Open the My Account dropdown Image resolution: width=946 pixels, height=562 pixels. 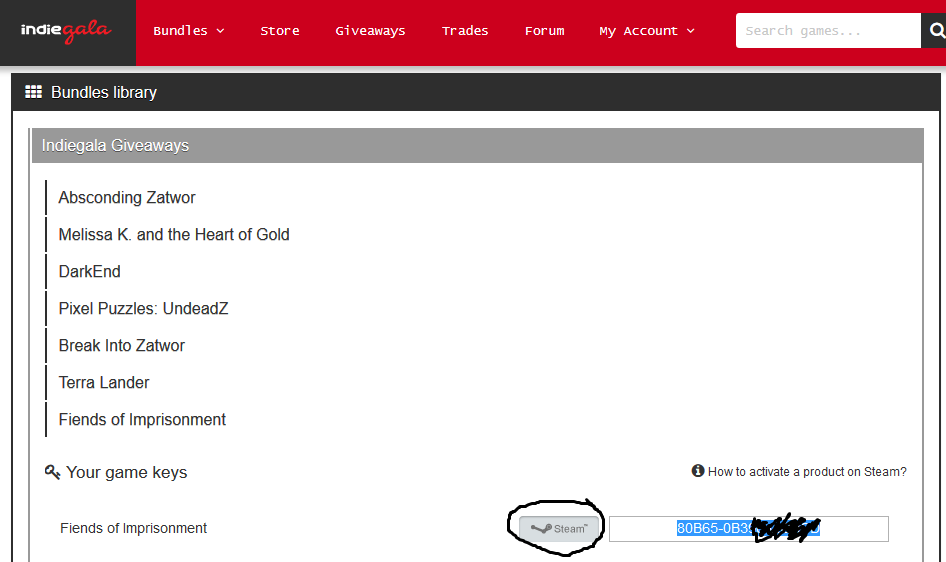tap(646, 31)
